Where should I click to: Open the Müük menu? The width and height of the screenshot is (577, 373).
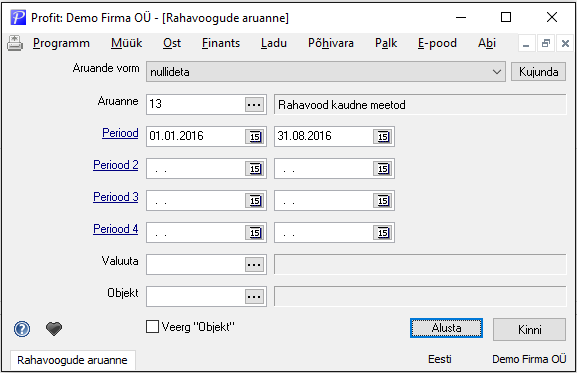(126, 43)
